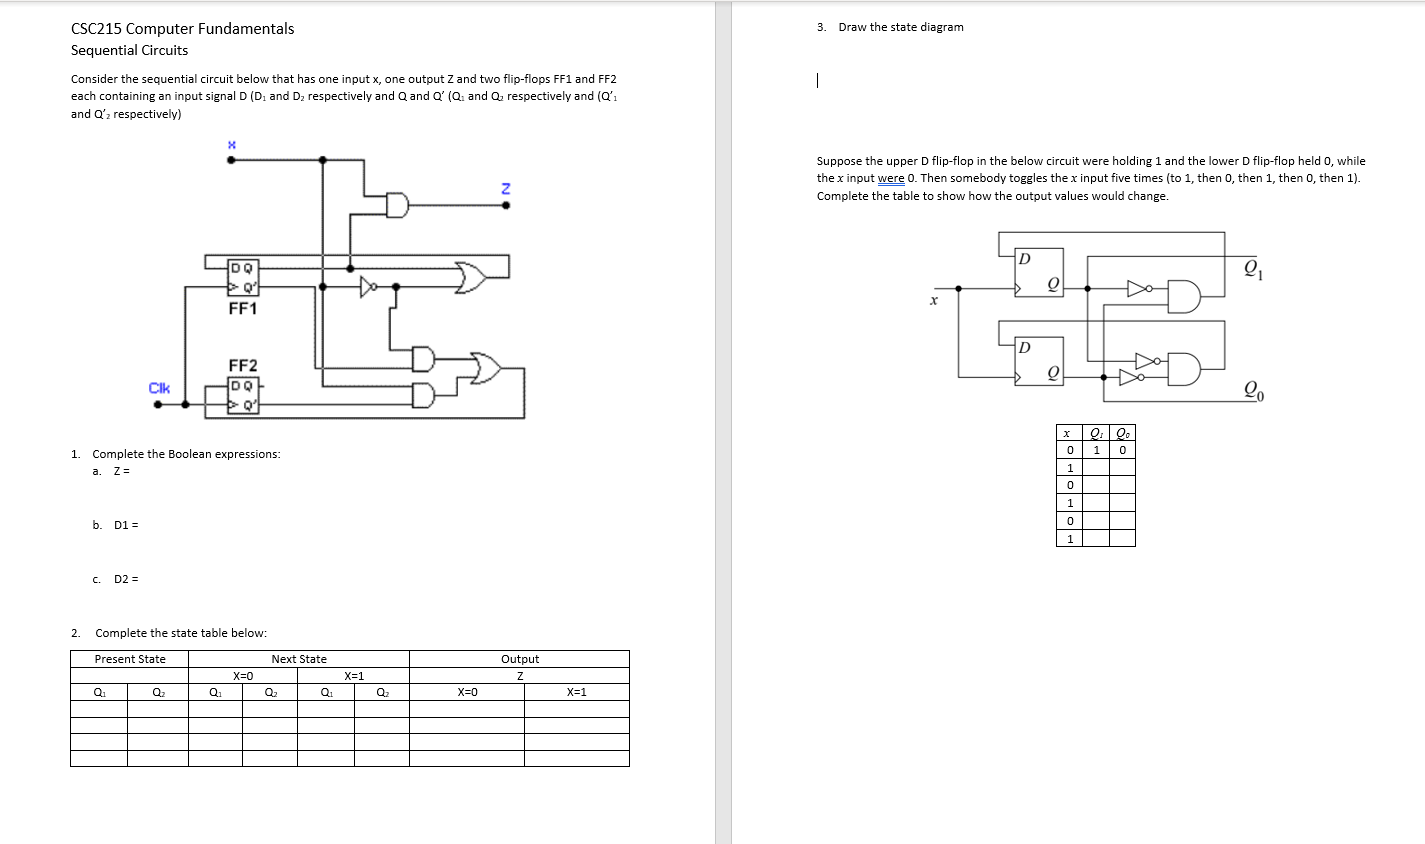Click the AND gate producing Q1
The image size is (1425, 844).
[1183, 296]
